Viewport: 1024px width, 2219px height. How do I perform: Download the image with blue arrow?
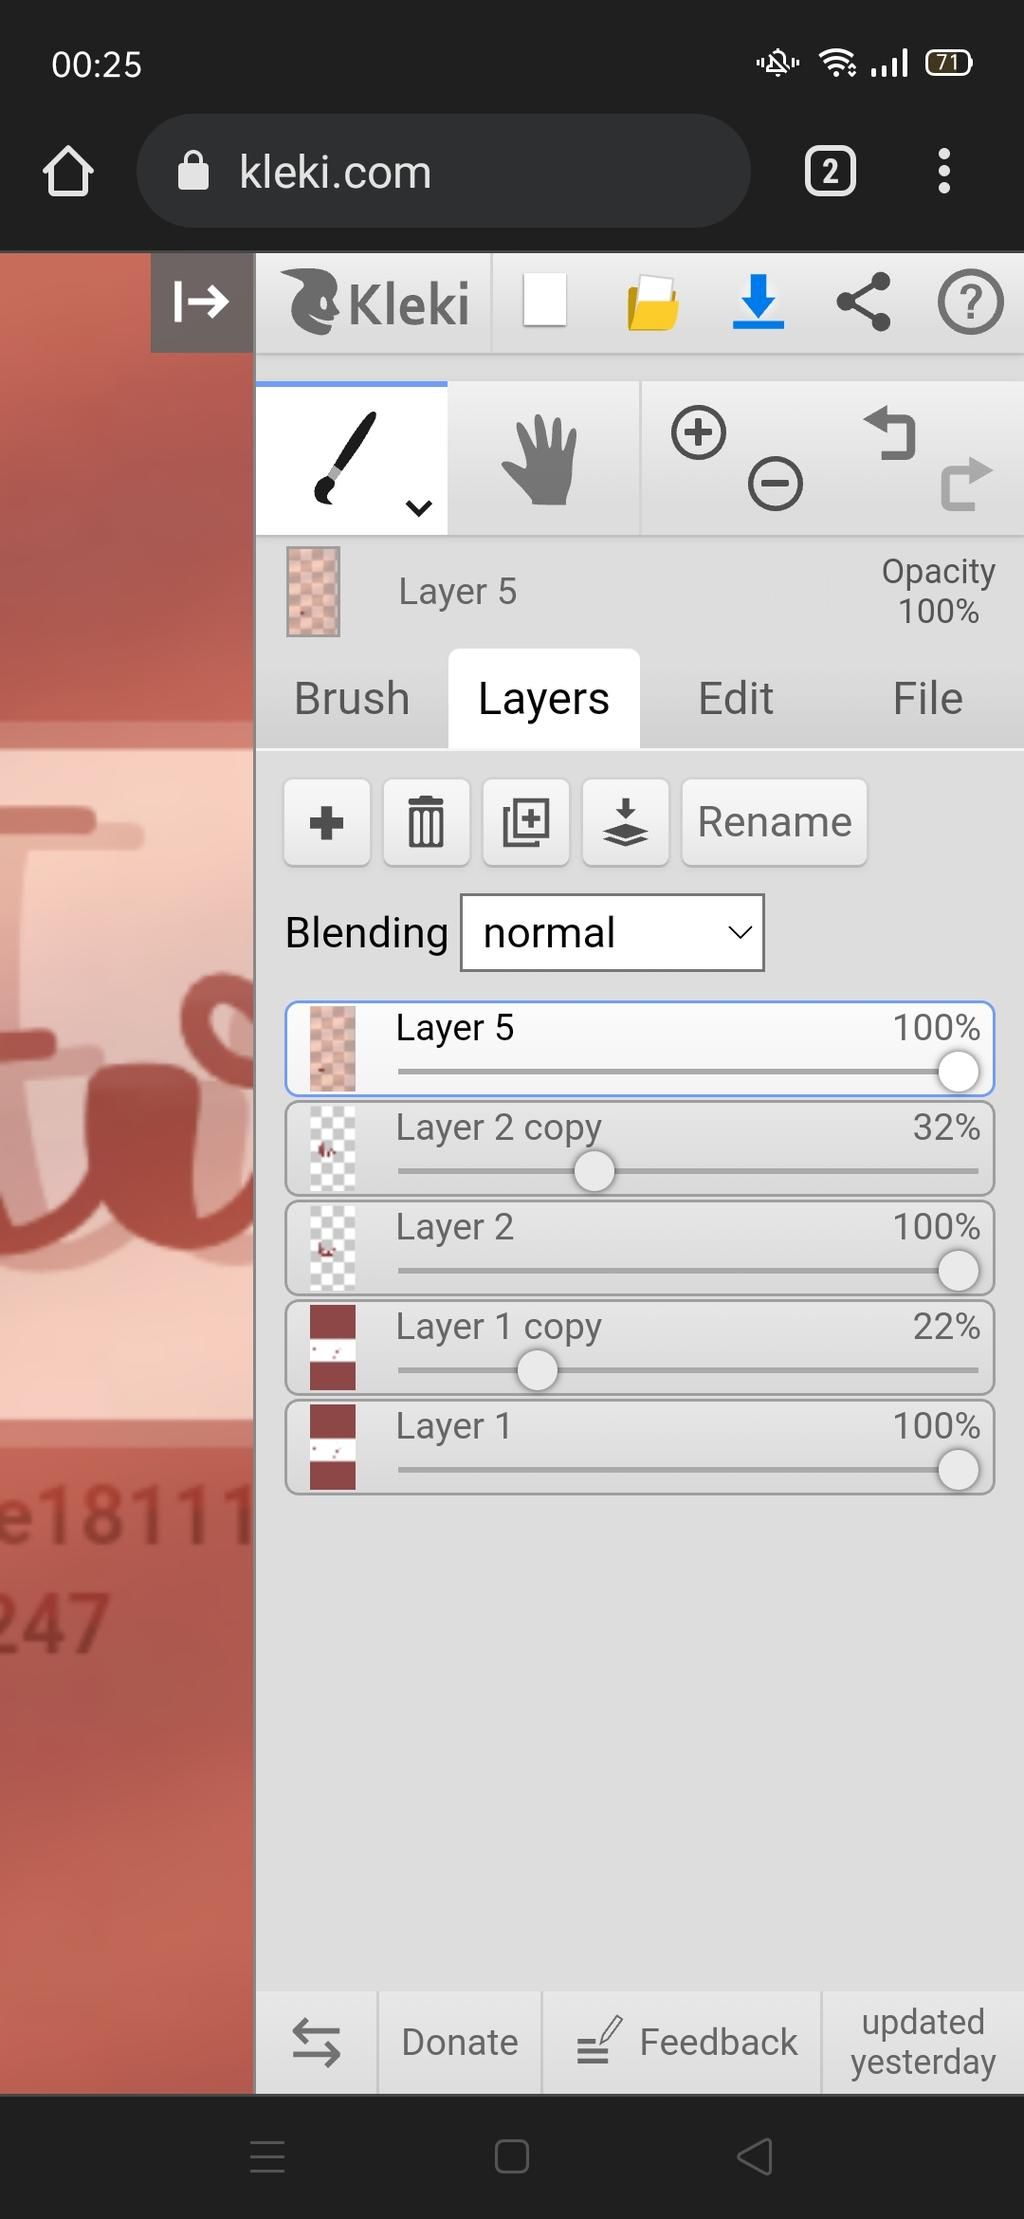tap(758, 302)
